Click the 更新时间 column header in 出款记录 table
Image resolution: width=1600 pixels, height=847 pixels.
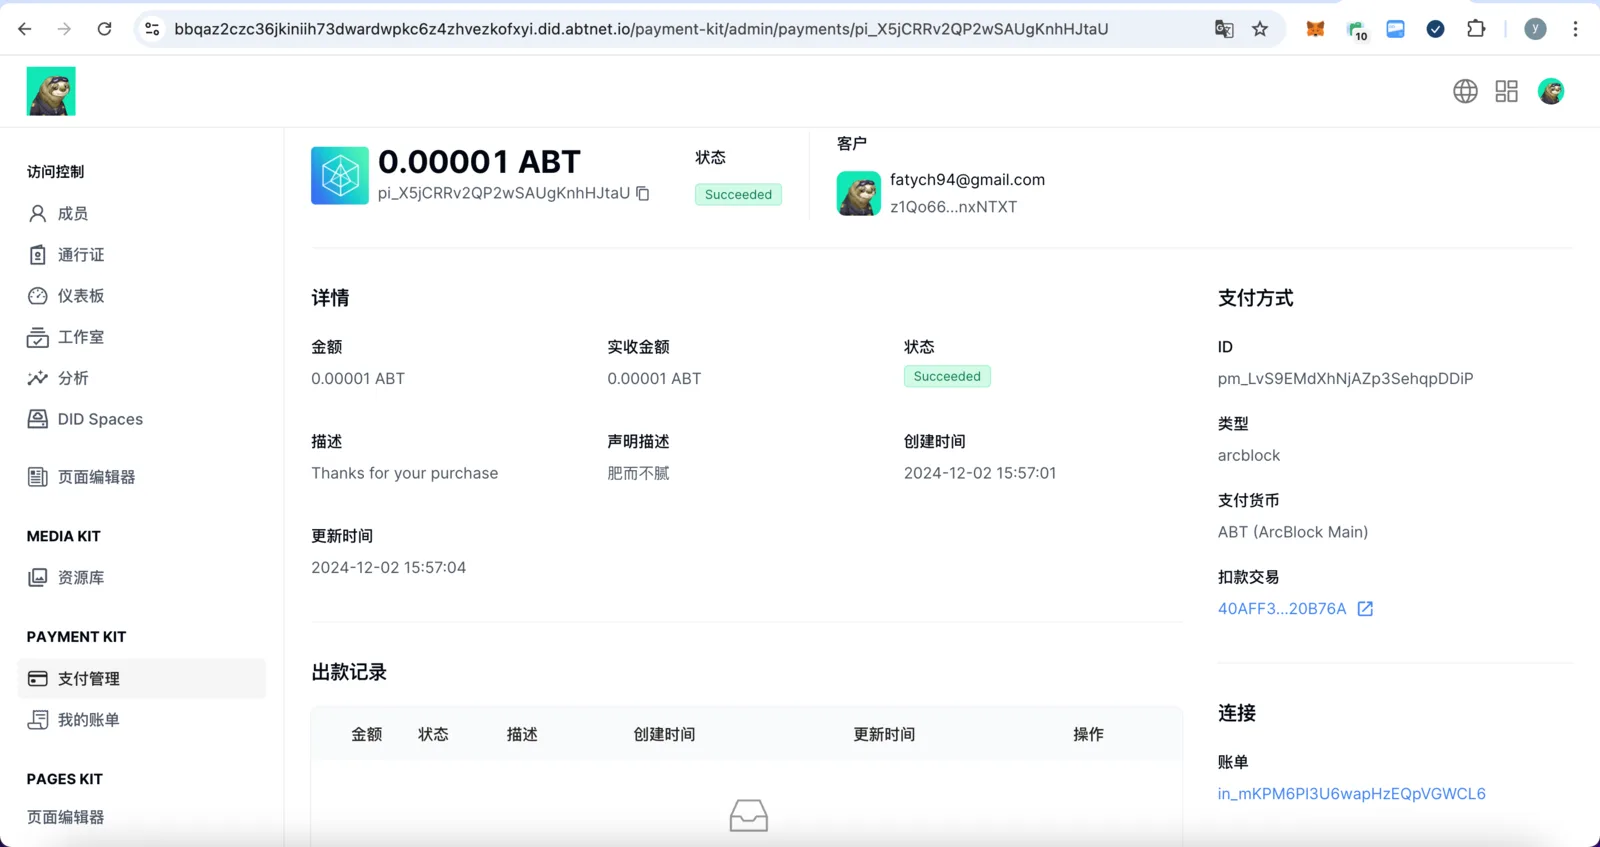[x=884, y=734]
